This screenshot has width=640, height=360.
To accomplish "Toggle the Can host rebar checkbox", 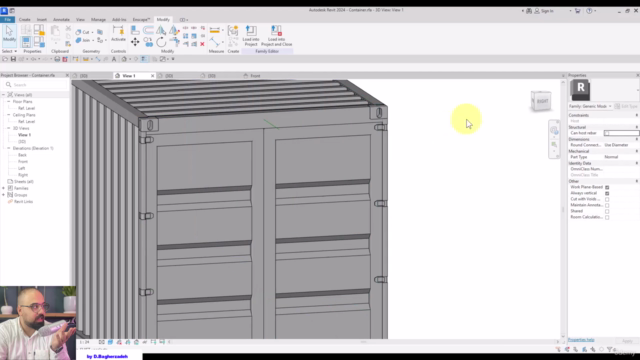I will click(x=607, y=133).
